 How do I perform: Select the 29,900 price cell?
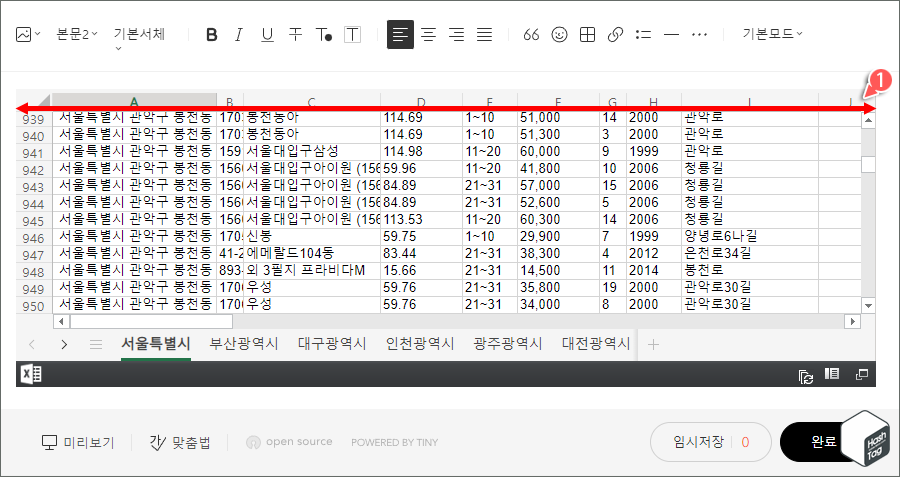558,236
